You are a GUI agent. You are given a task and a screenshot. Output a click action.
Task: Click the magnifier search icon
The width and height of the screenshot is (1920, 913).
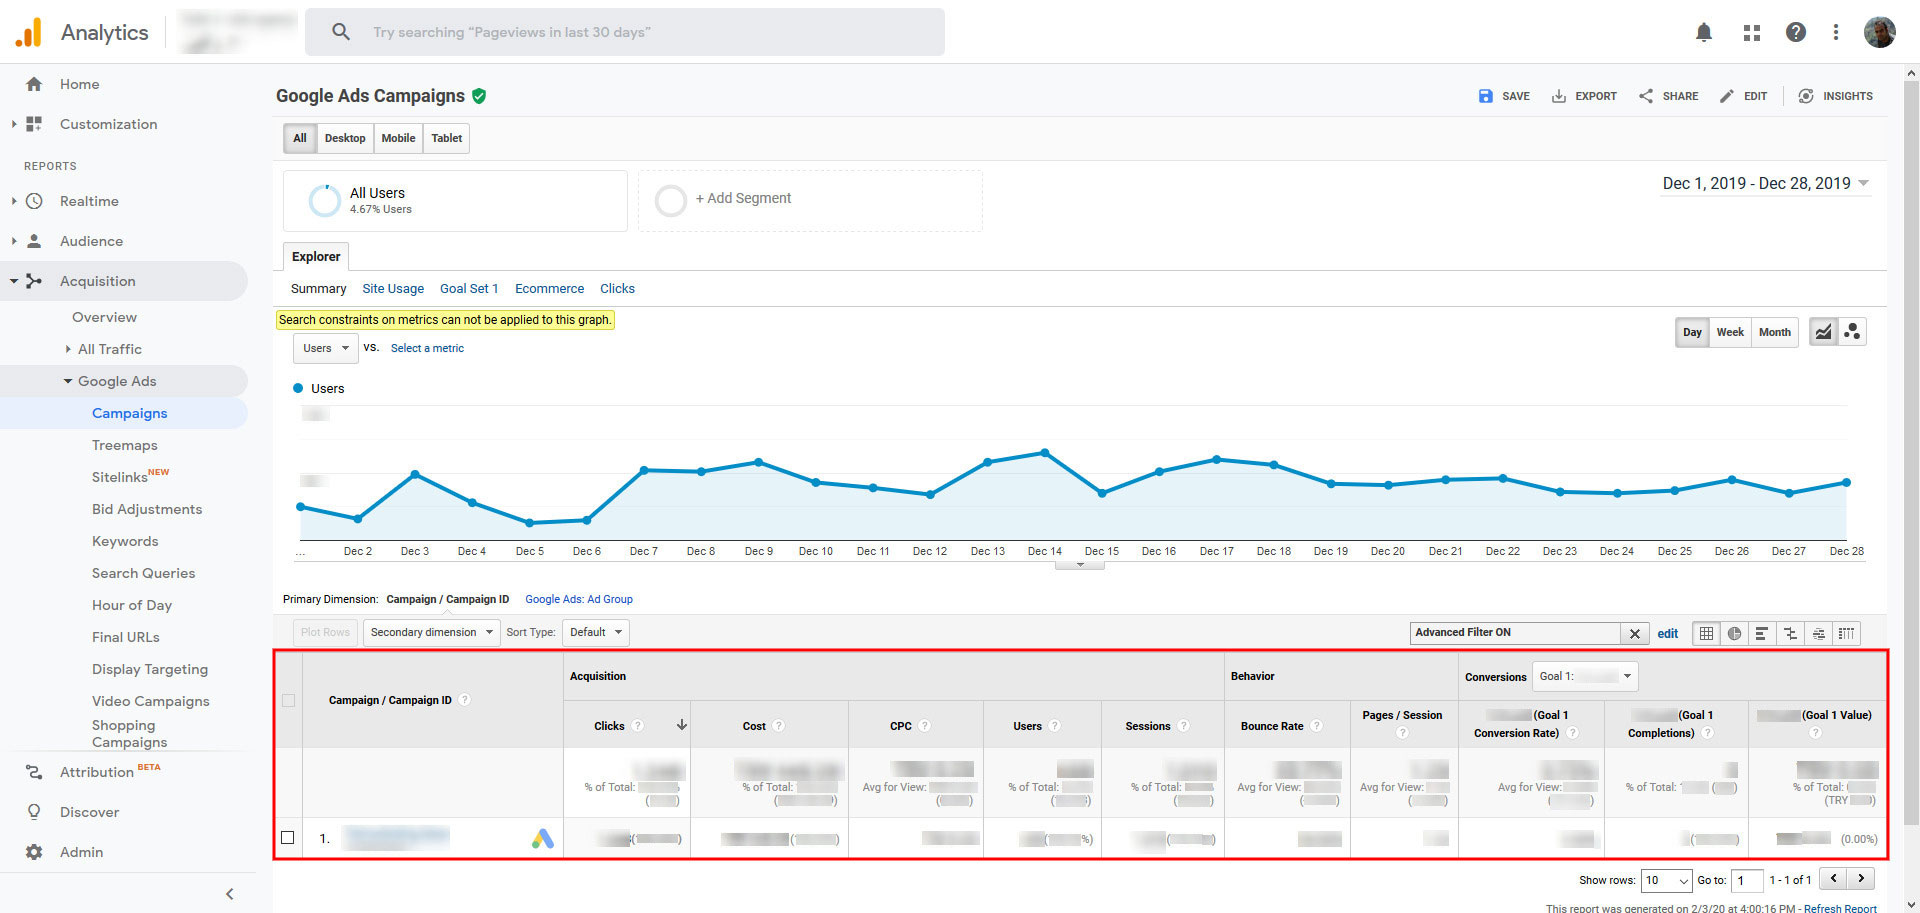coord(341,32)
